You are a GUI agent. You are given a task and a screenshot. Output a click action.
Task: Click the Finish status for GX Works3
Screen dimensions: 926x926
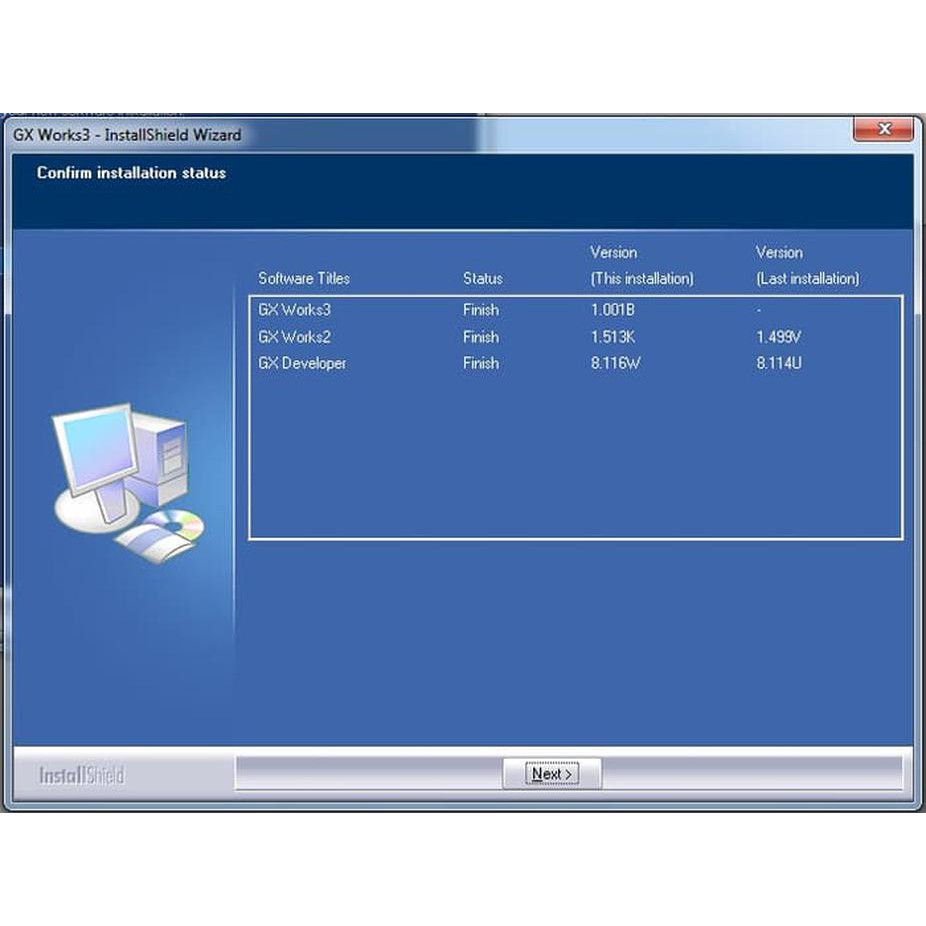click(481, 310)
